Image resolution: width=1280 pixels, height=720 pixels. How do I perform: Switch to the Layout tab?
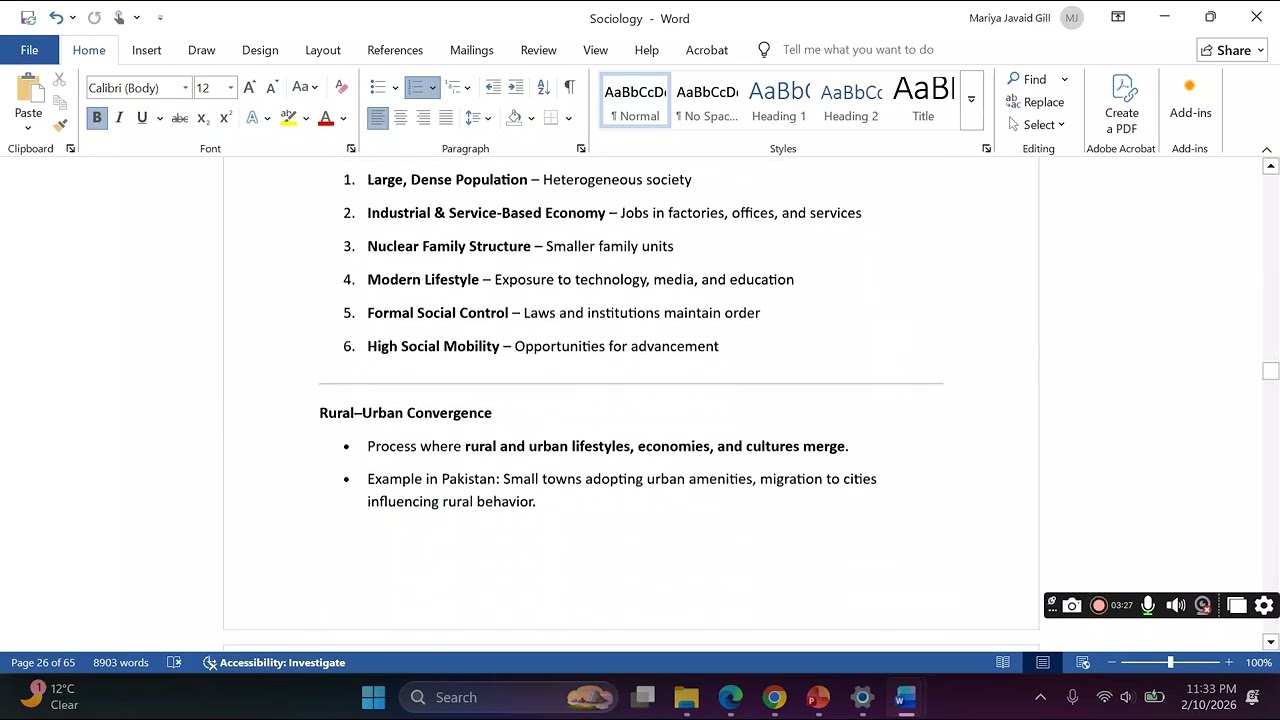click(323, 50)
